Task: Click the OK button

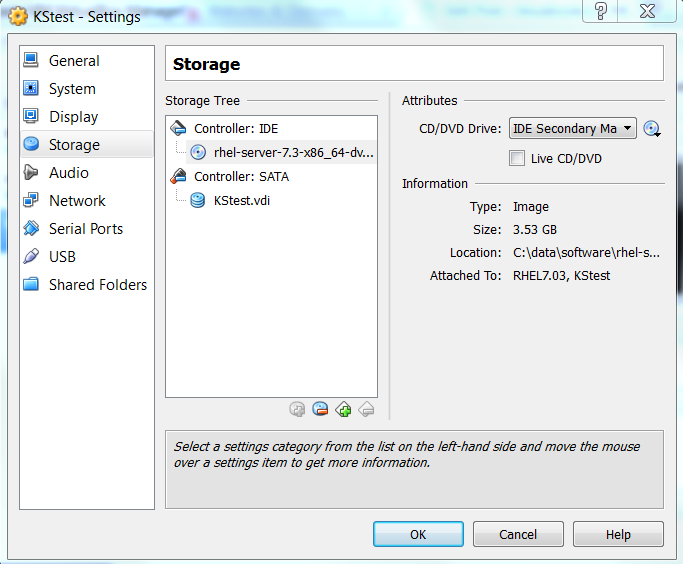Action: click(x=418, y=534)
